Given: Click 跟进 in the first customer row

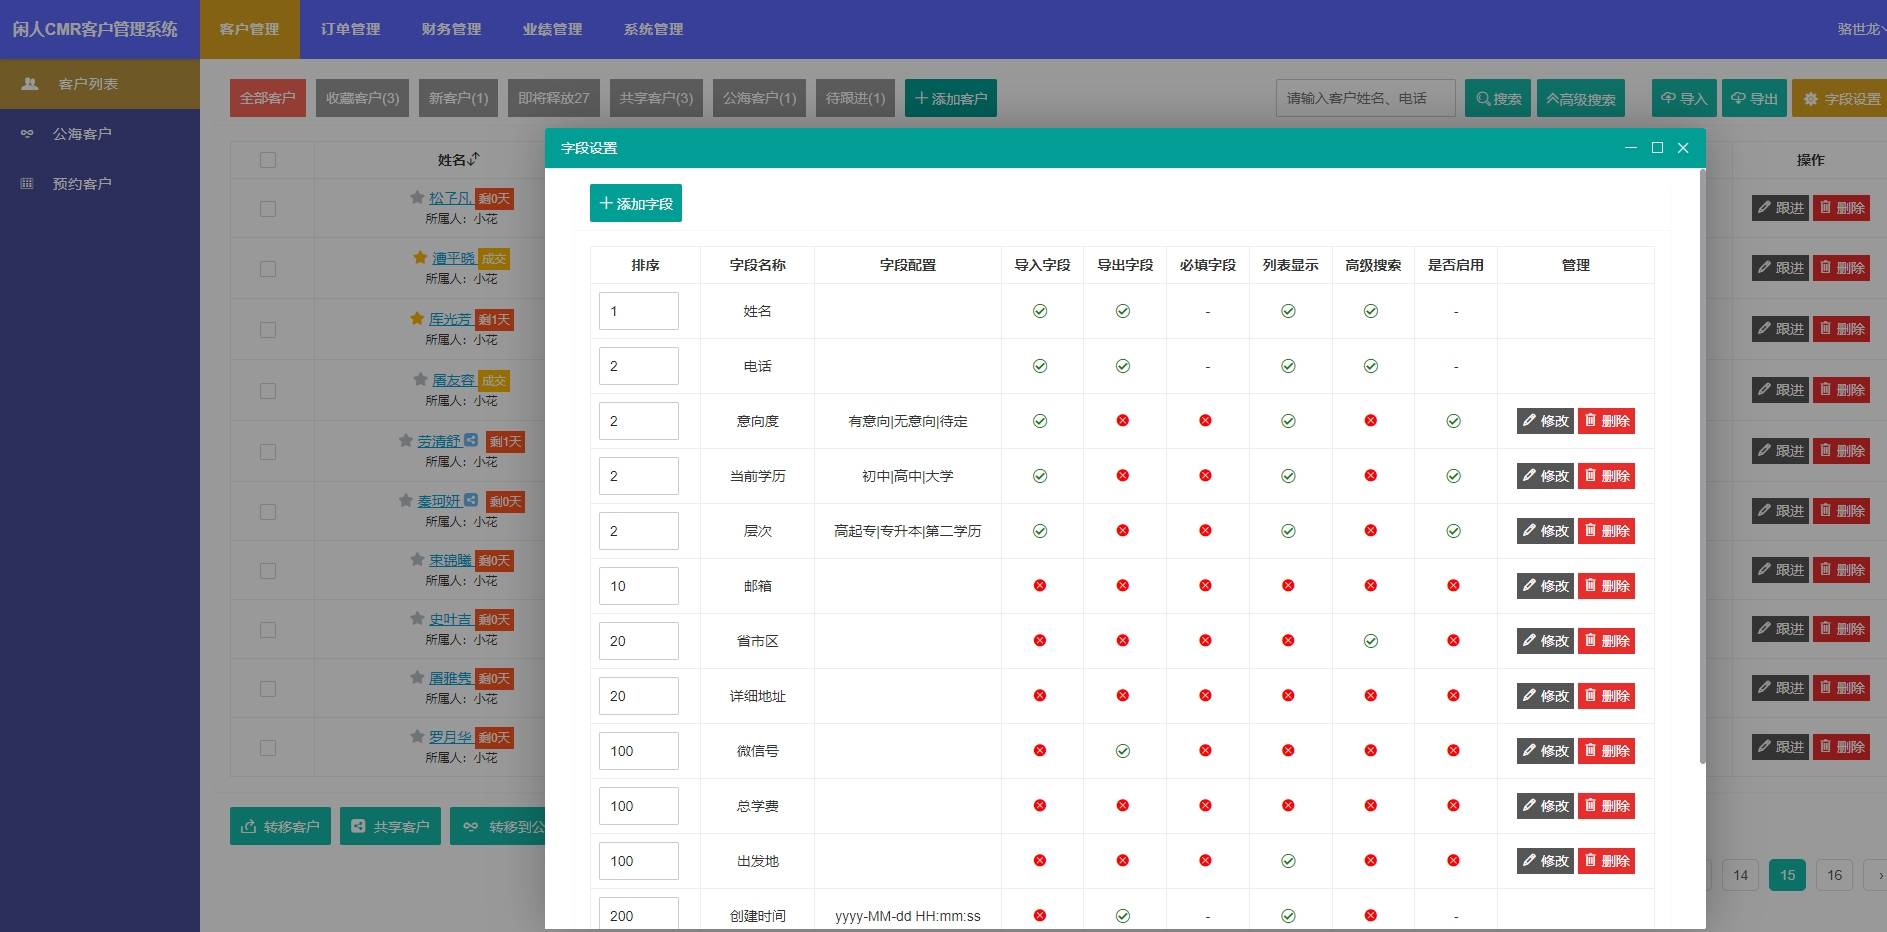Looking at the screenshot, I should pyautogui.click(x=1780, y=208).
